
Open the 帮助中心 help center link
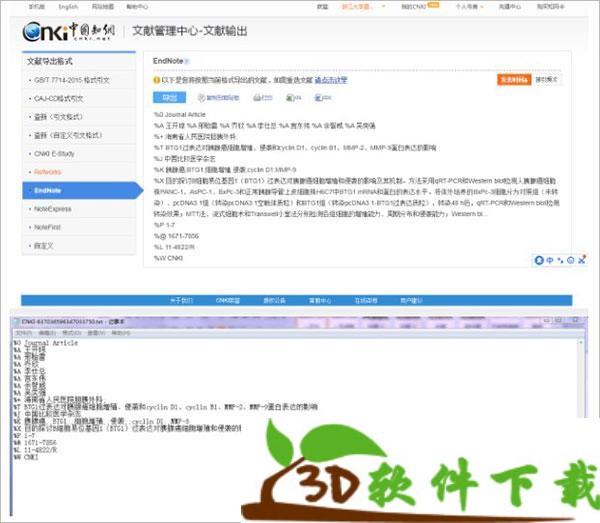[137, 7]
